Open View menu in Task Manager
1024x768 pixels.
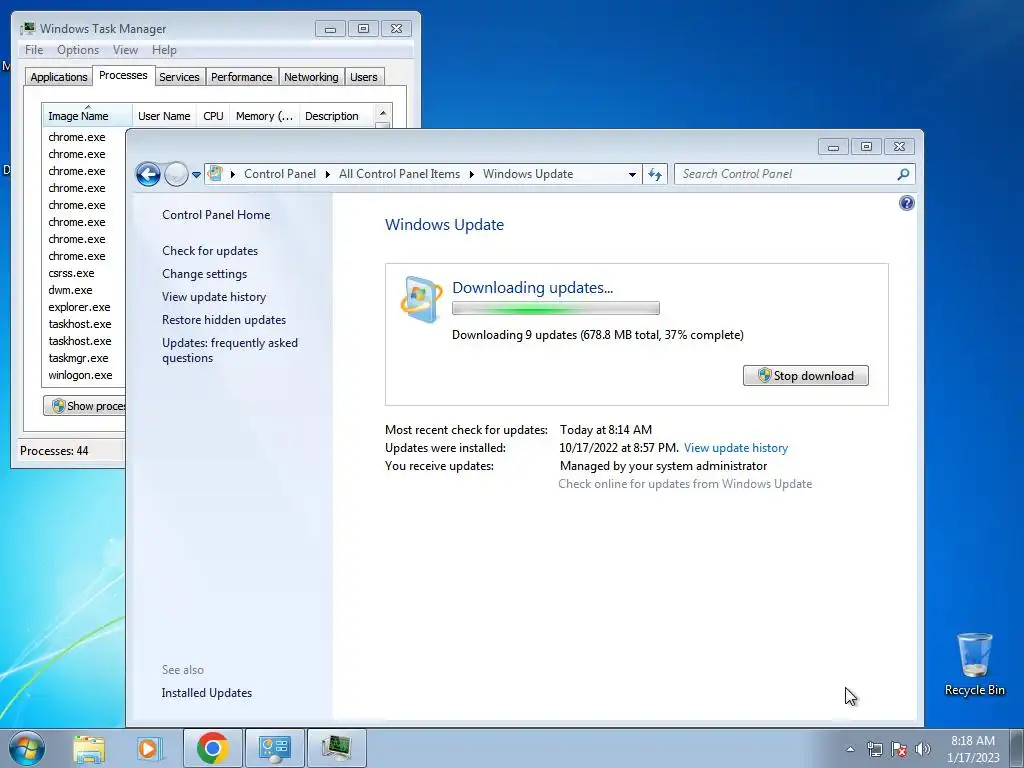[125, 50]
